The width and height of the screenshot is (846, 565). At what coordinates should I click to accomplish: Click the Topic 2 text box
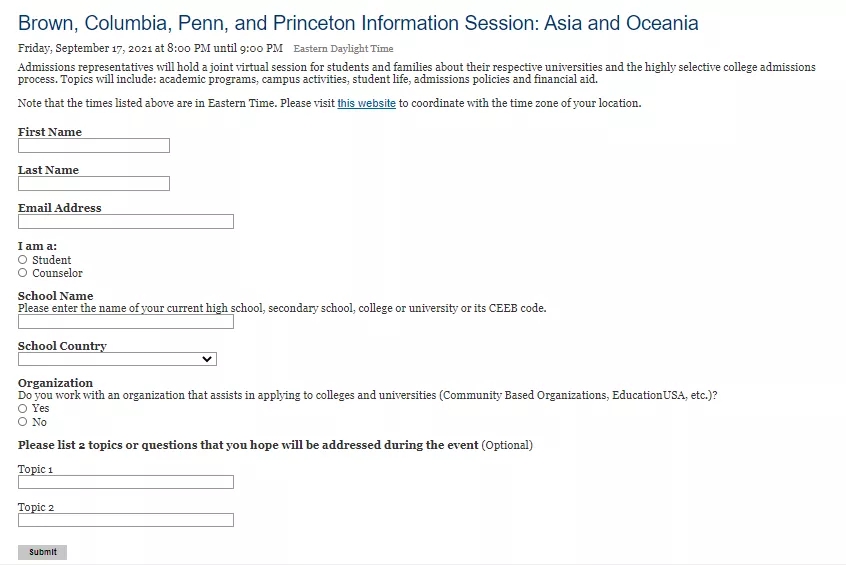(x=126, y=520)
